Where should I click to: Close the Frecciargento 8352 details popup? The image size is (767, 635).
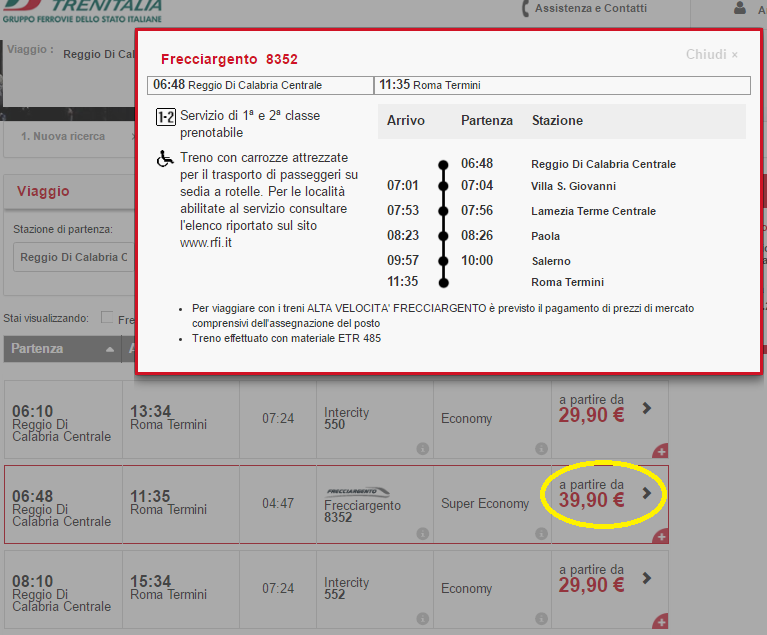[711, 55]
